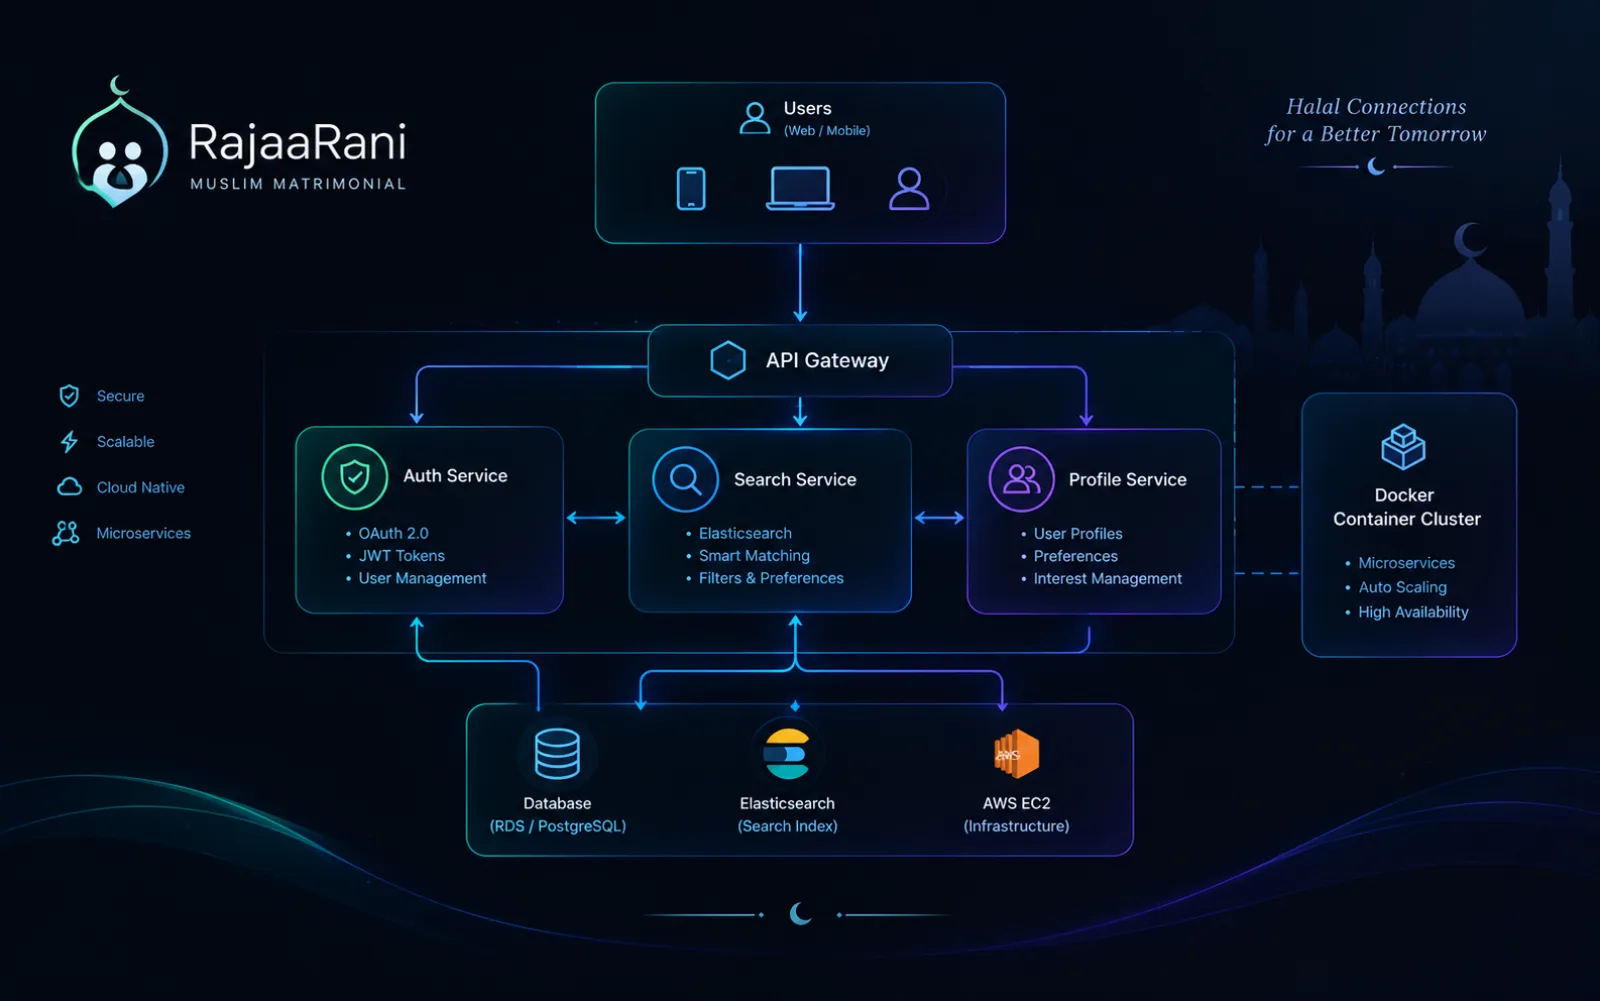
Task: Click the '(Search Index)' caption
Action: point(787,826)
